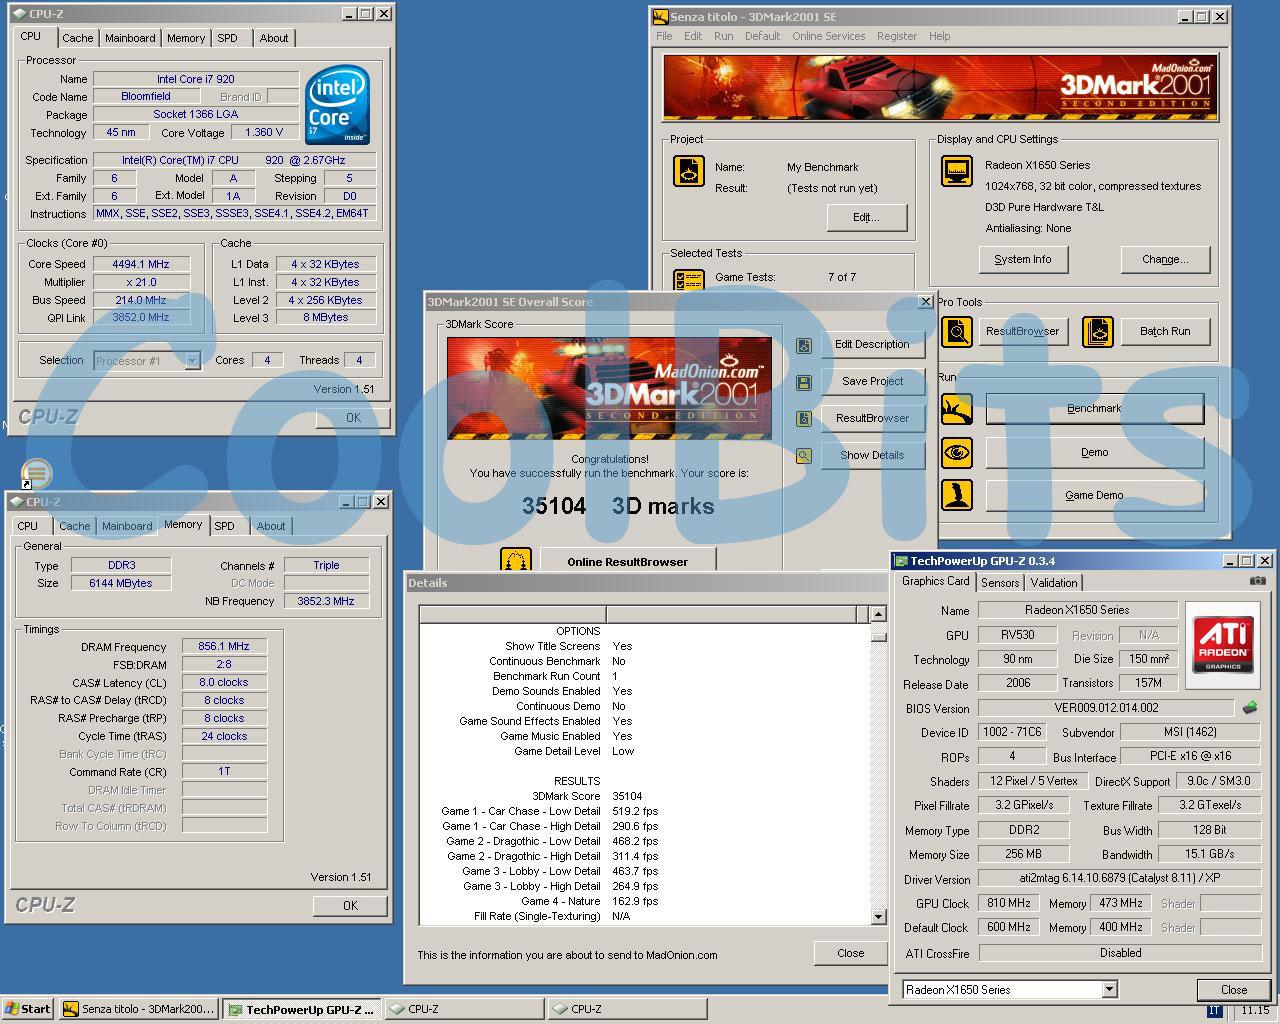Click the Details list scroll up arrow
The image size is (1280, 1024).
[878, 614]
